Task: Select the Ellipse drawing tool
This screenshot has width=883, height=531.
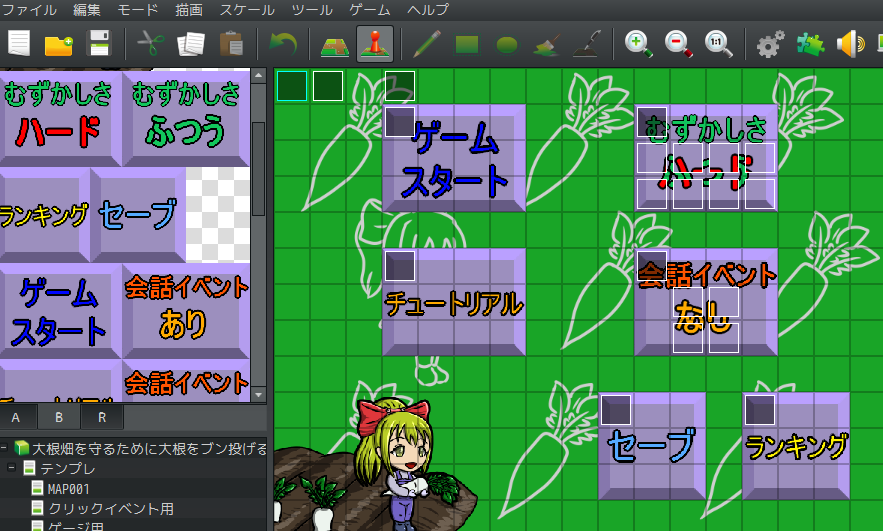Action: (507, 44)
